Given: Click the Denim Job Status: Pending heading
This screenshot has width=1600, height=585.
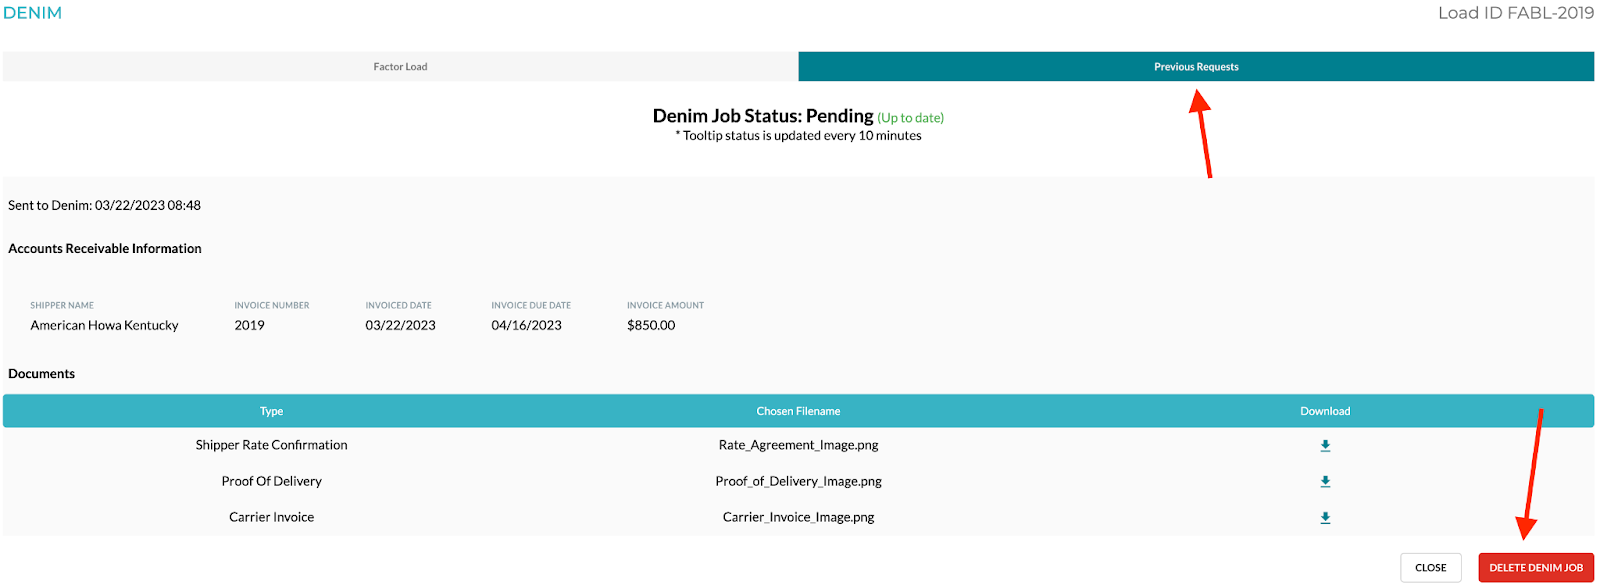Looking at the screenshot, I should tap(763, 116).
